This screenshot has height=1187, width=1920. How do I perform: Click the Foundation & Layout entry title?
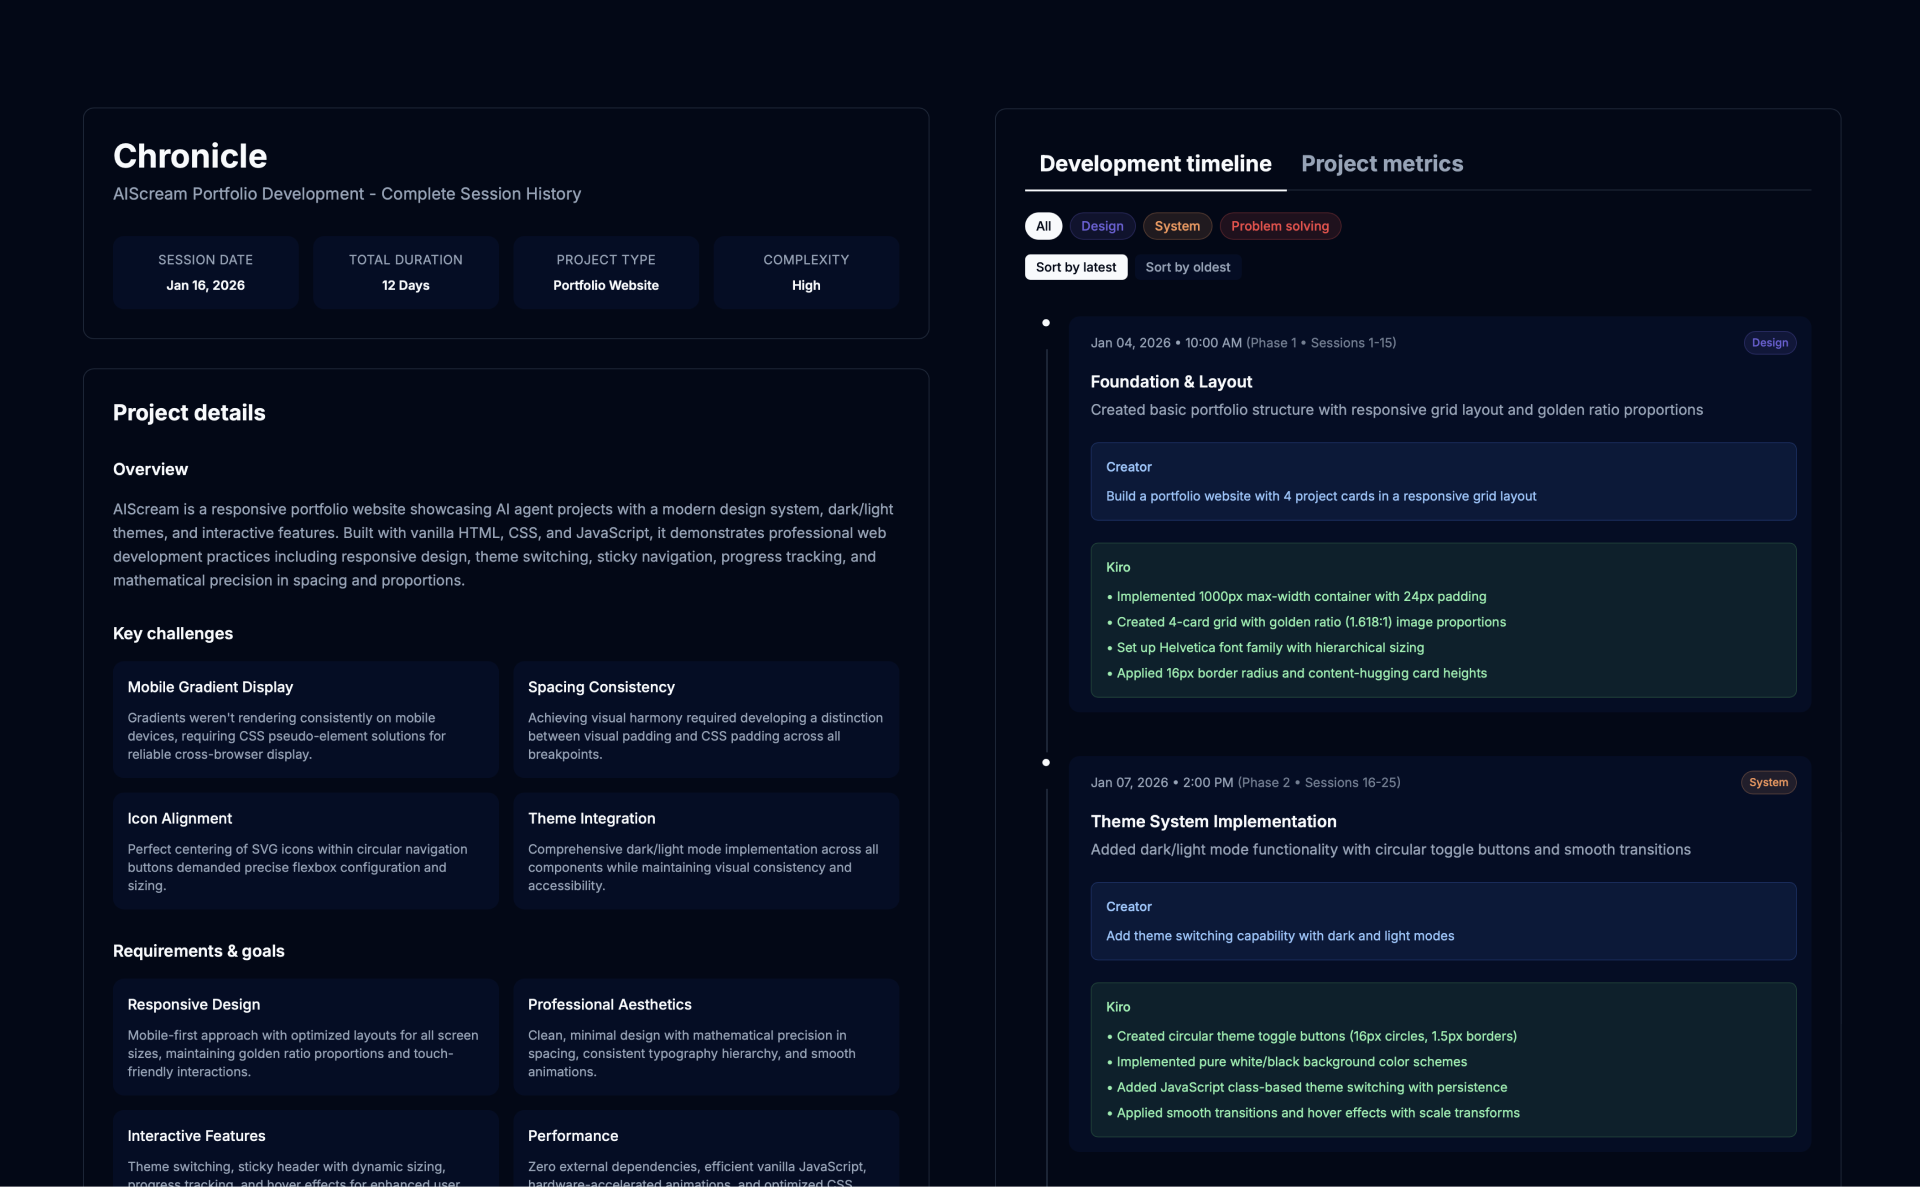click(x=1171, y=382)
